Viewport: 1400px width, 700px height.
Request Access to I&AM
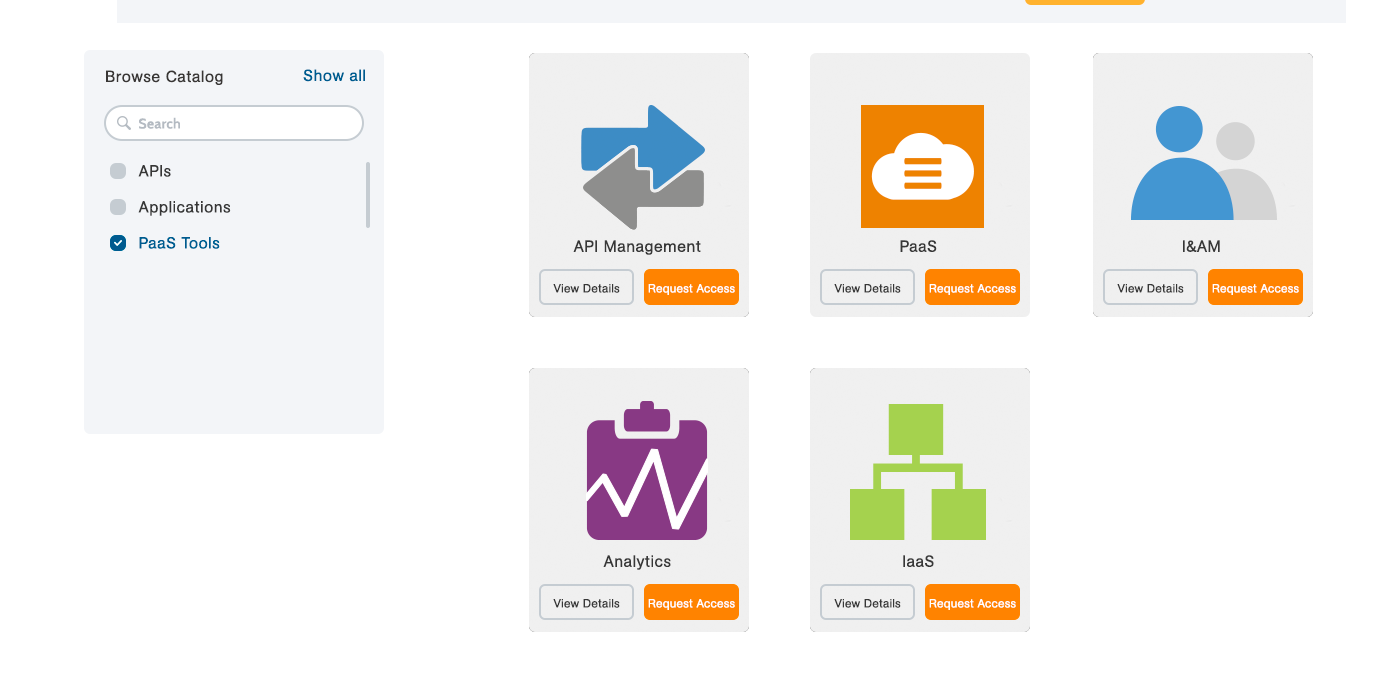(x=1255, y=288)
